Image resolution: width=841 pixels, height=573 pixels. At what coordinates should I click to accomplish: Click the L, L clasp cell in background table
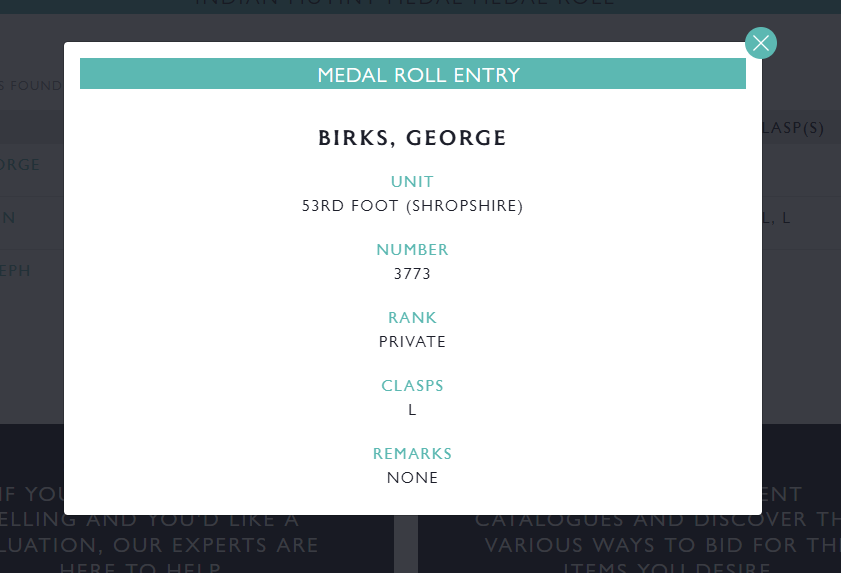(x=776, y=218)
